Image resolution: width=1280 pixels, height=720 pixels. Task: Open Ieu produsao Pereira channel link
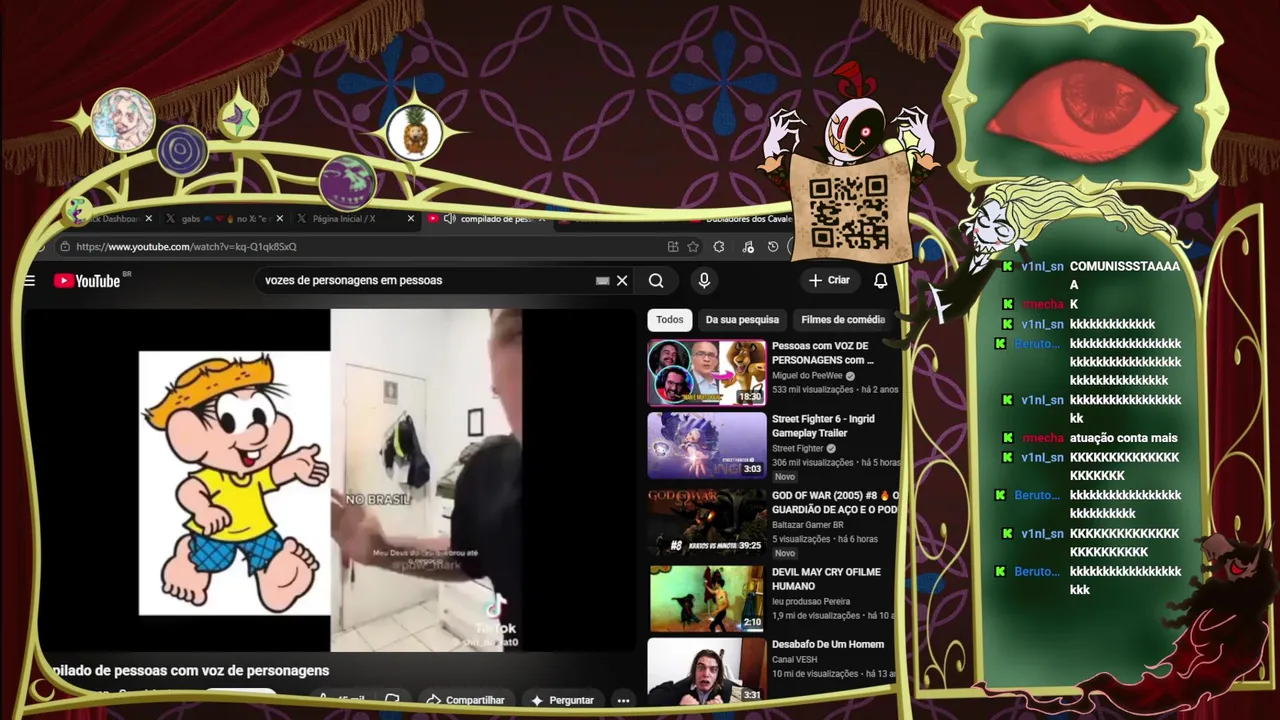[x=811, y=602]
